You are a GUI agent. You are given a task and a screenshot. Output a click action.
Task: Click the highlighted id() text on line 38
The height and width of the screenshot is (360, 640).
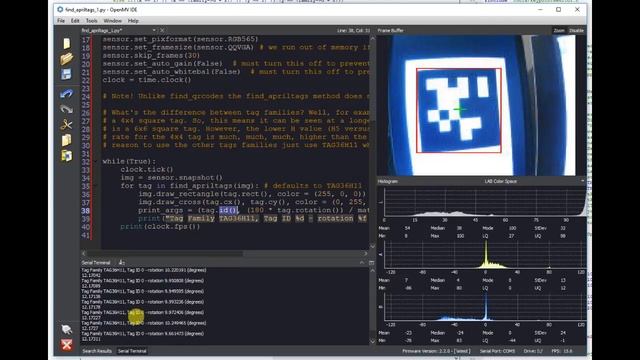tap(228, 210)
